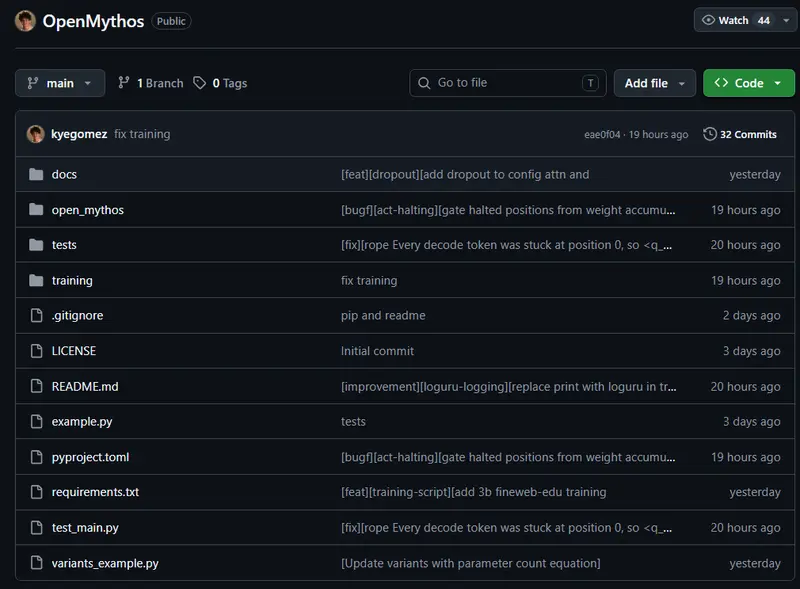The width and height of the screenshot is (800, 589).
Task: View the 1 Branch list
Action: (151, 83)
